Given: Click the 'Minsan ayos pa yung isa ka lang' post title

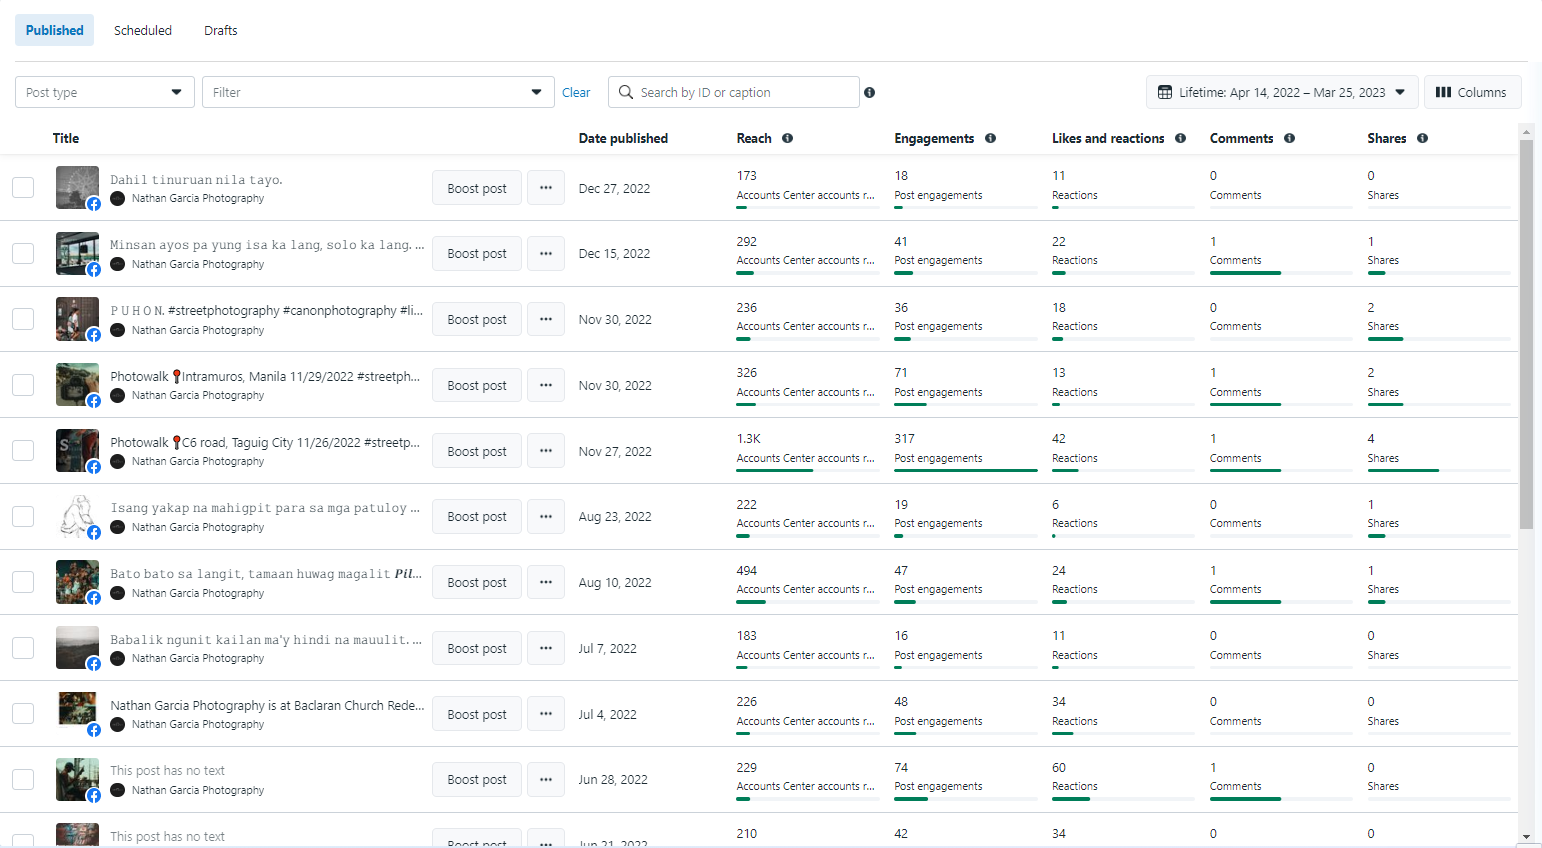Looking at the screenshot, I should 267,244.
